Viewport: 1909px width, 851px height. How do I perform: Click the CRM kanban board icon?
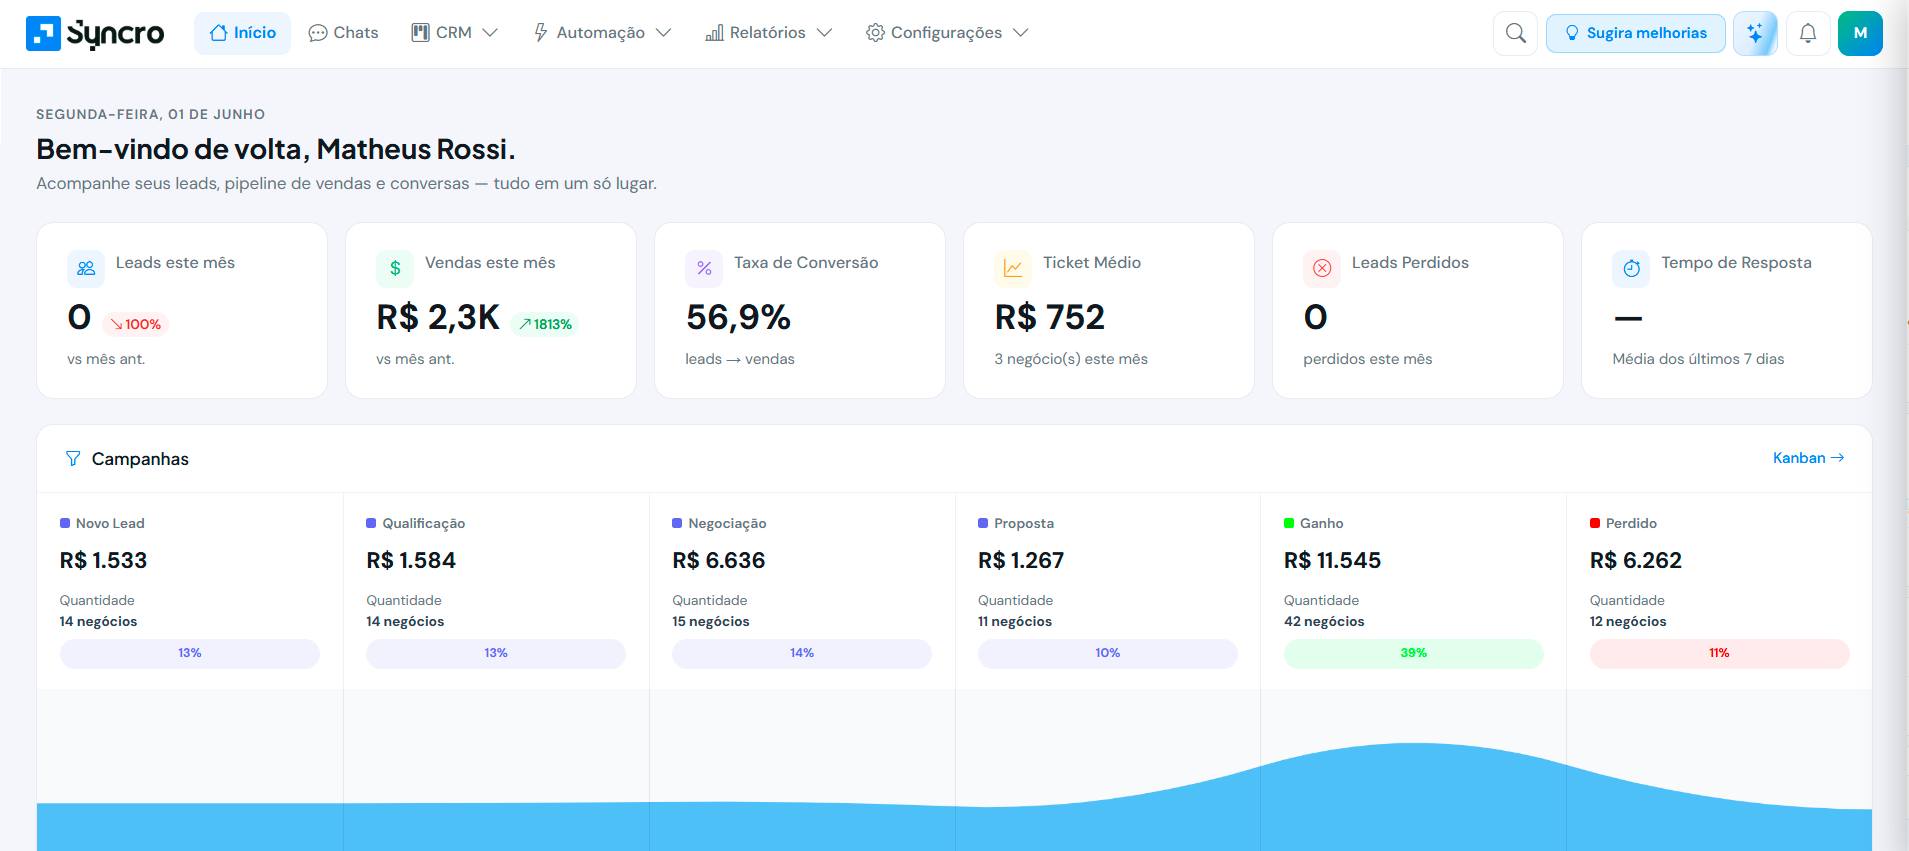click(x=420, y=33)
